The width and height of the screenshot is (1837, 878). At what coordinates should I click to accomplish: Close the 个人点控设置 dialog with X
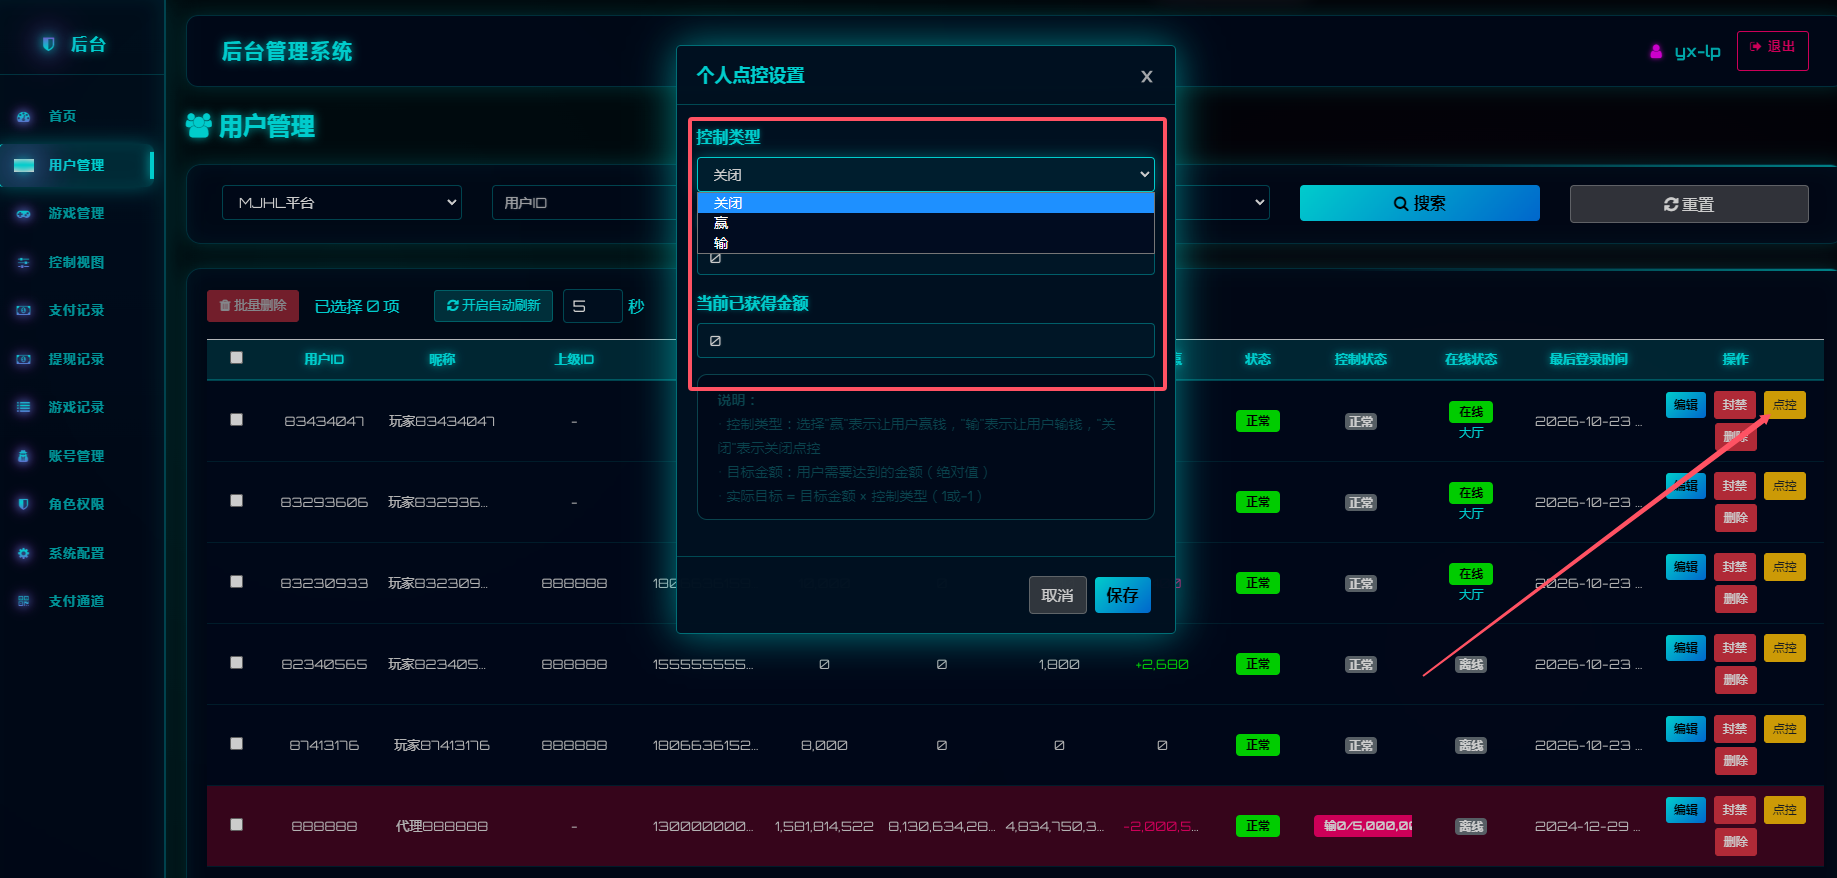tap(1147, 77)
